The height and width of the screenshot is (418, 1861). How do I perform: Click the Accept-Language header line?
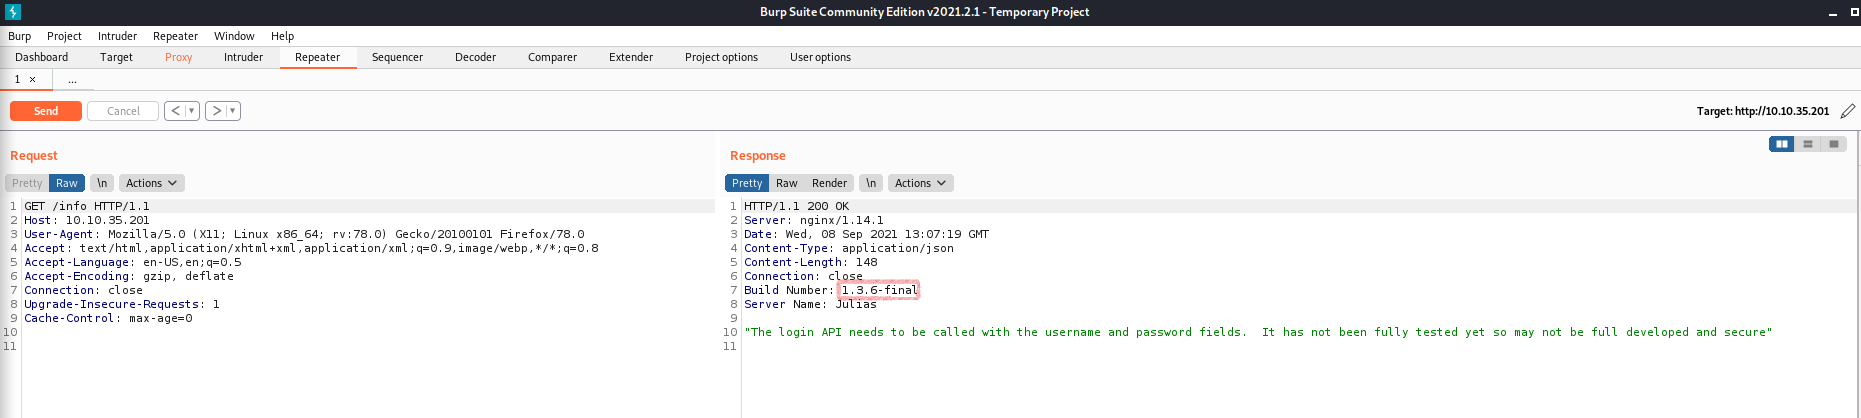[133, 262]
